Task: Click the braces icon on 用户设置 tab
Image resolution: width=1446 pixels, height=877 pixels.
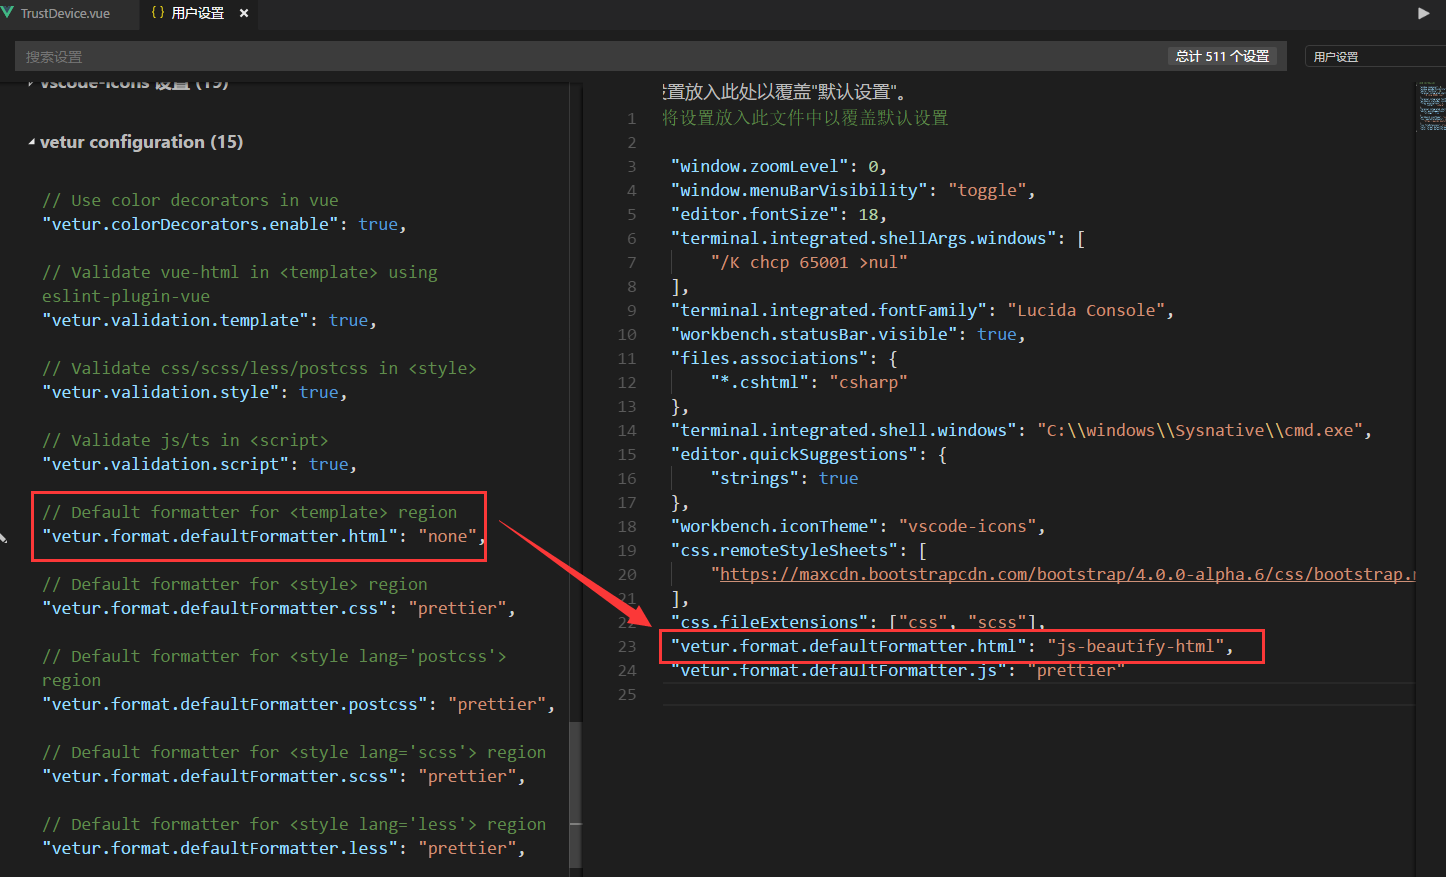Action: (158, 13)
